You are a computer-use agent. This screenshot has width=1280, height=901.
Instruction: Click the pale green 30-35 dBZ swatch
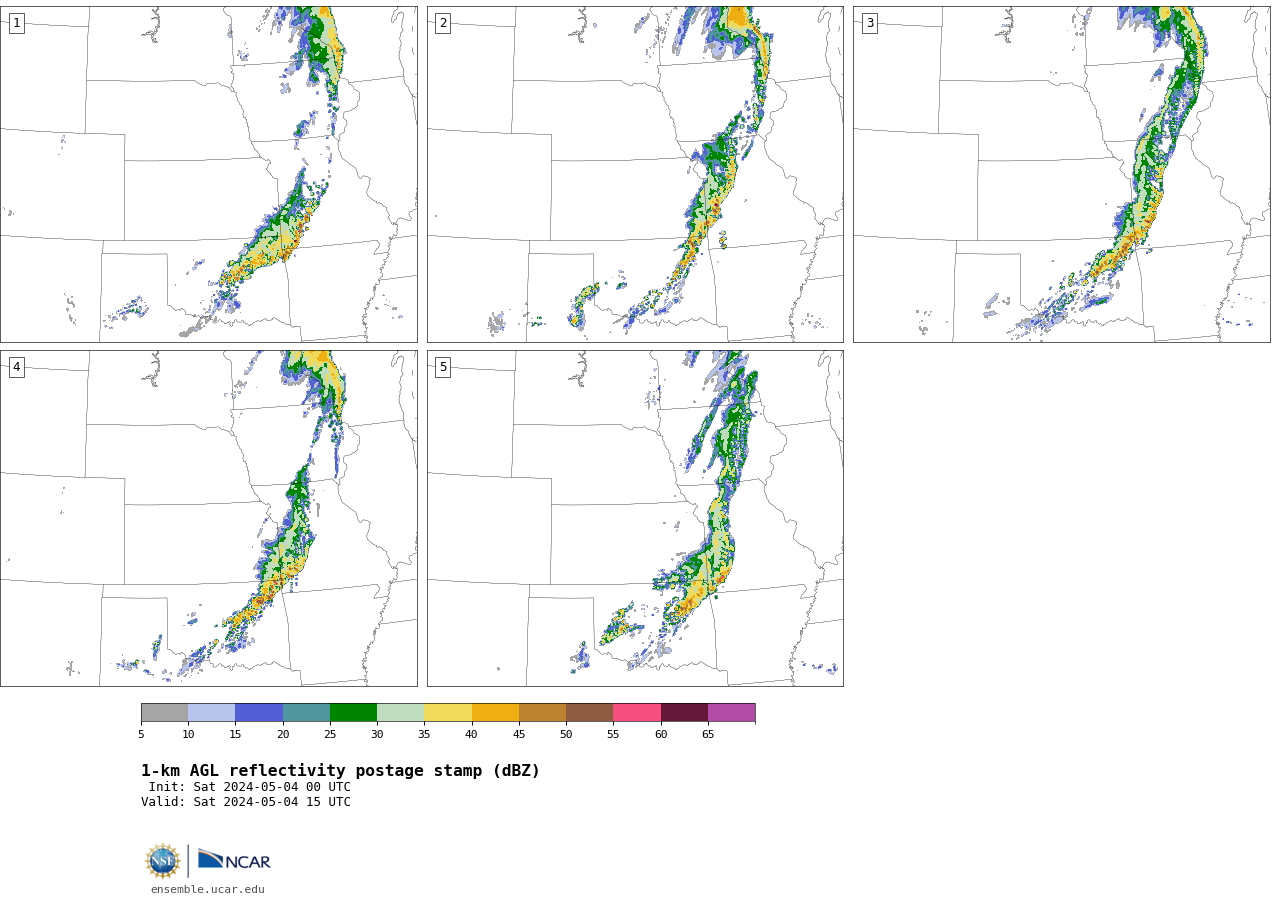point(400,712)
